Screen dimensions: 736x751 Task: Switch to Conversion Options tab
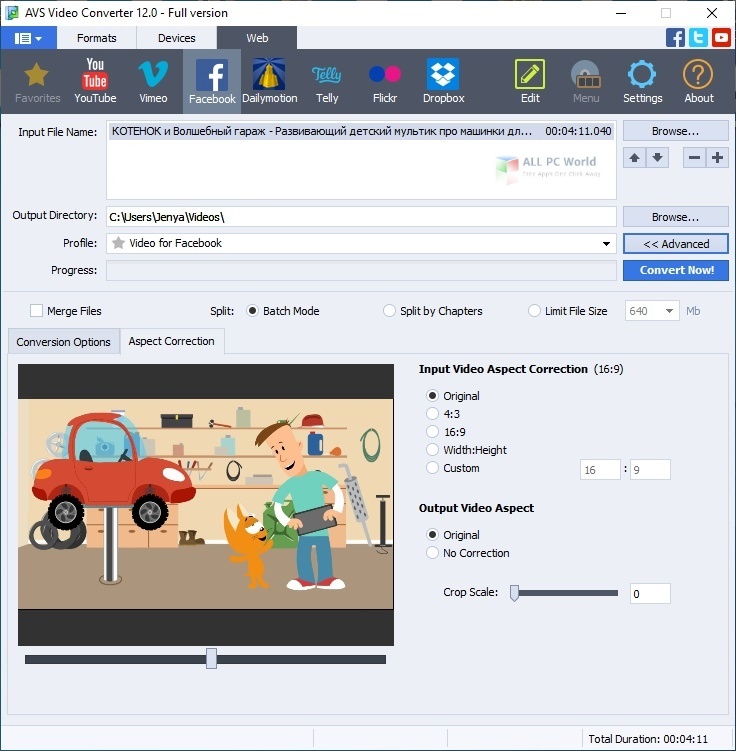(x=63, y=342)
